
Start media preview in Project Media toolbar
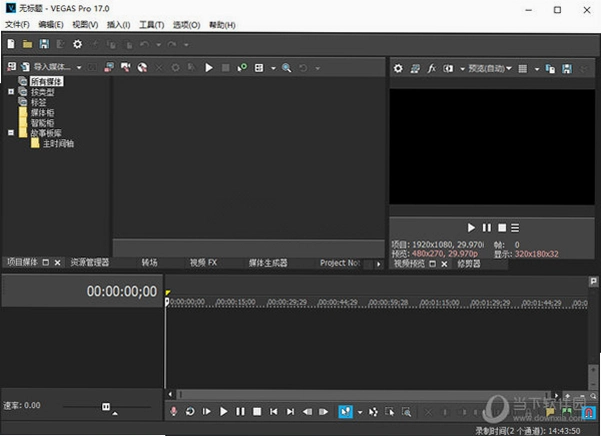(209, 68)
